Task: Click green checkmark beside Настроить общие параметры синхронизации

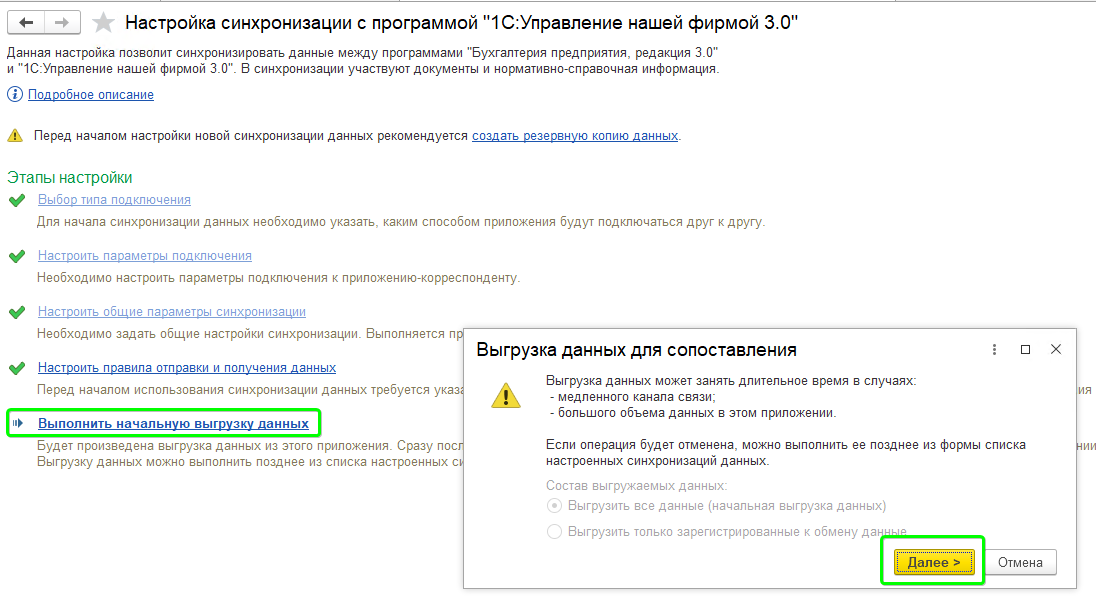Action: (17, 312)
